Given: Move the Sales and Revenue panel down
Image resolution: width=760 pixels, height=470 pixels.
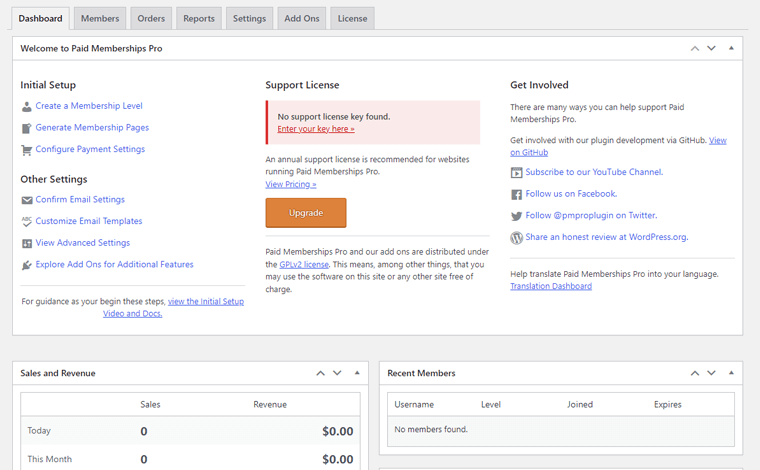Looking at the screenshot, I should click(337, 373).
